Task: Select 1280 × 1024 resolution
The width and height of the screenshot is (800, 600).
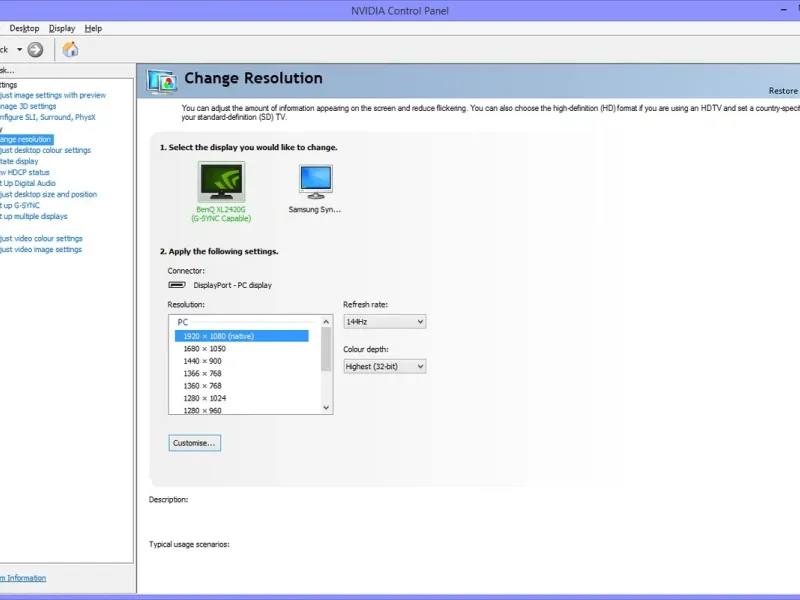Action: pos(205,398)
